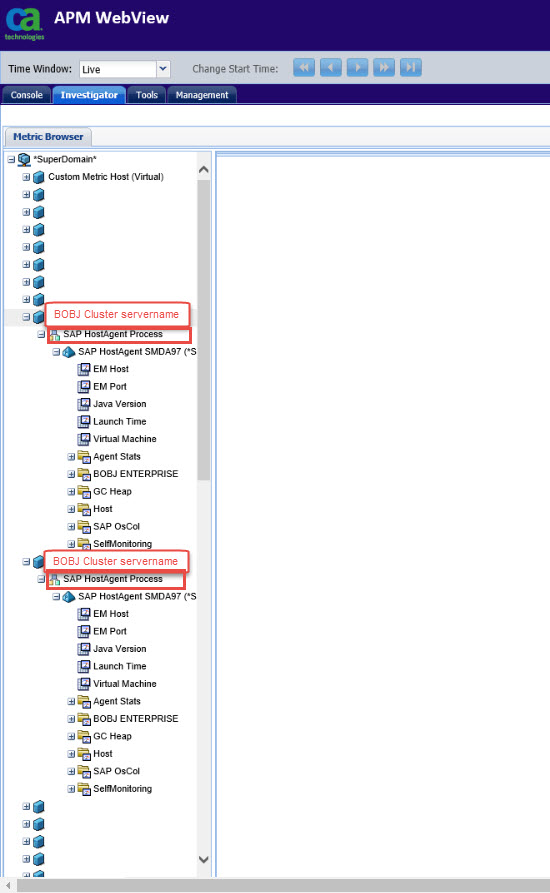Select the second Launch Time metric
Viewport: 550px width, 893px height.
pyautogui.click(x=120, y=666)
